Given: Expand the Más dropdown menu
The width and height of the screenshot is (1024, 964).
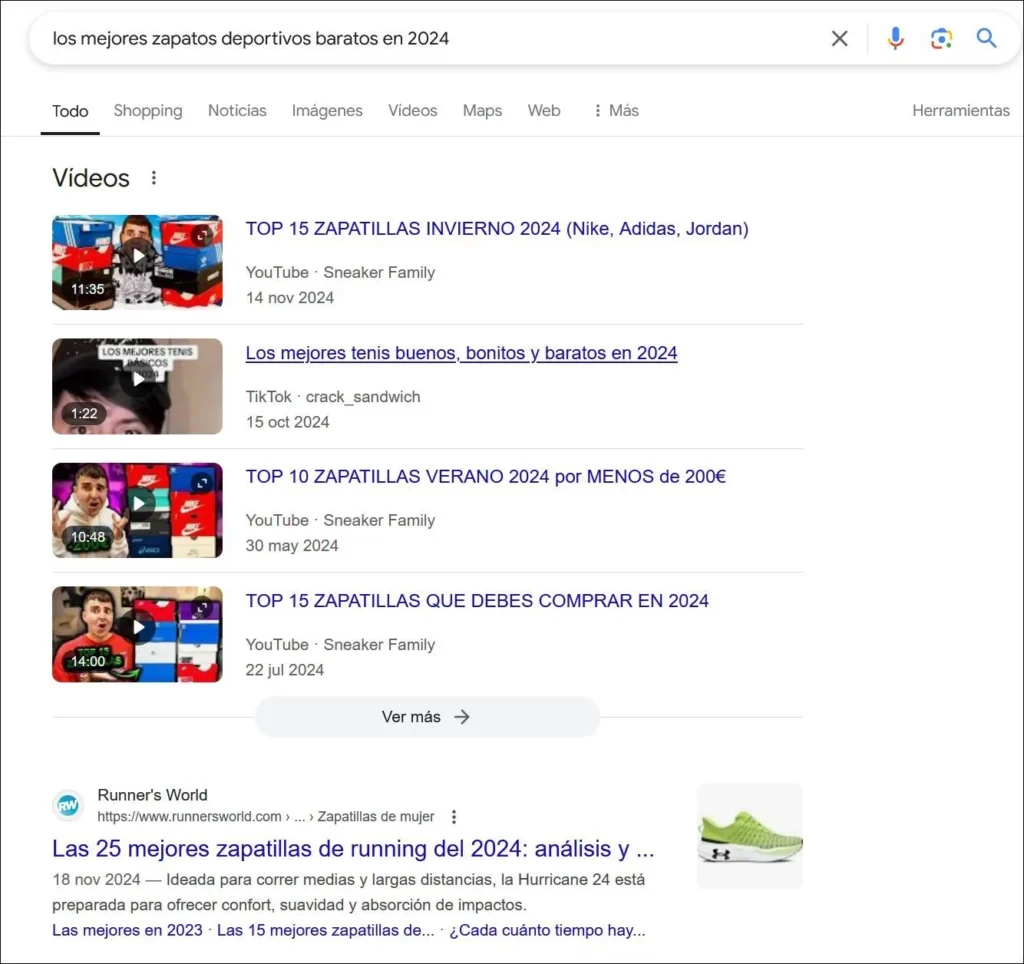Looking at the screenshot, I should click(616, 110).
